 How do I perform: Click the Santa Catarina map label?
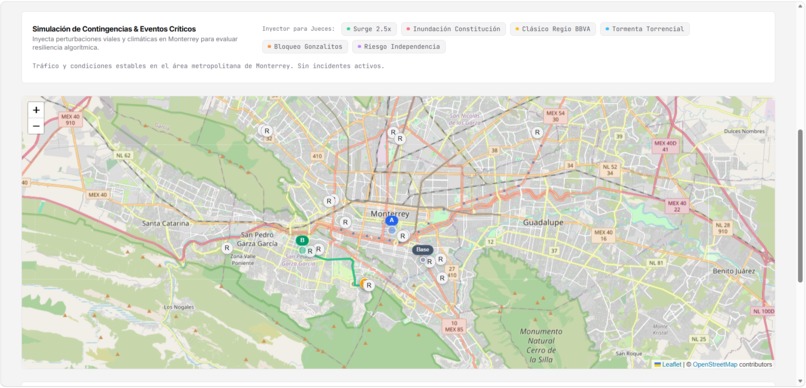[x=166, y=224]
